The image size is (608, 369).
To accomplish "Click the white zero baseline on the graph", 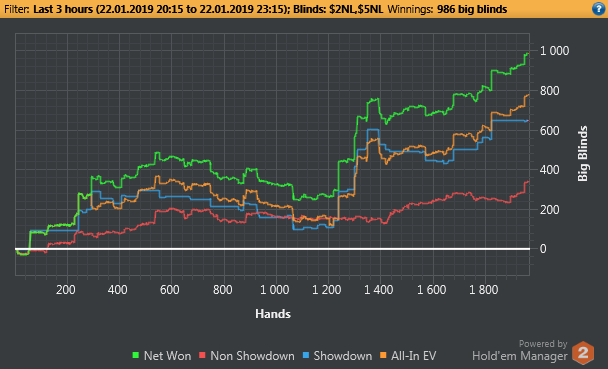I will coord(273,249).
